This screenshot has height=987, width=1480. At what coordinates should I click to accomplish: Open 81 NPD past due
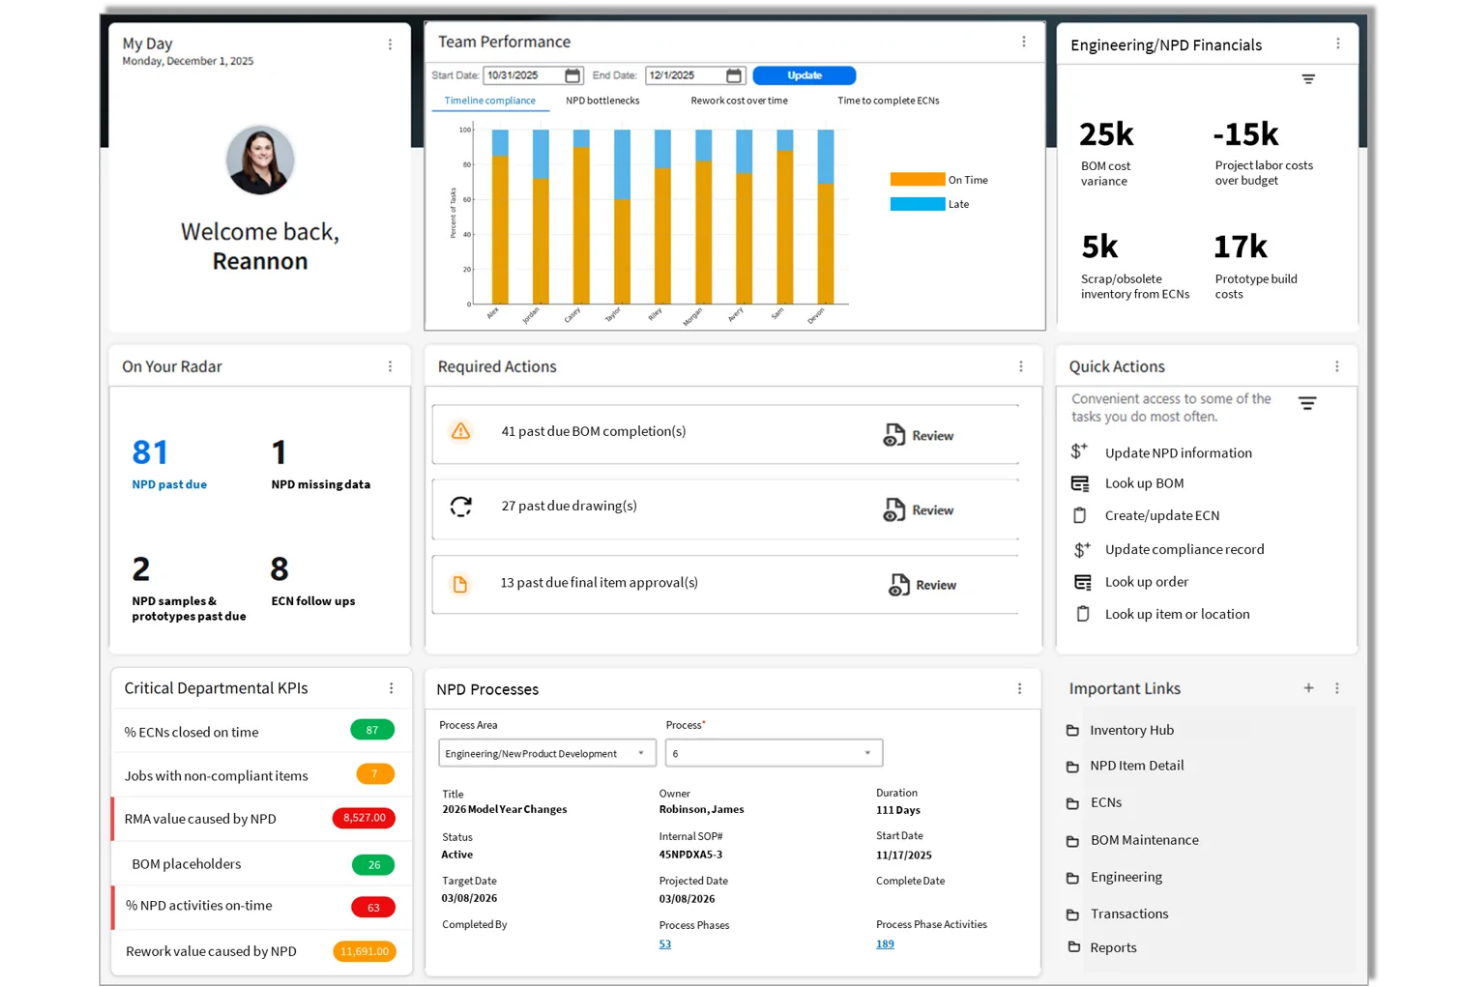point(169,464)
